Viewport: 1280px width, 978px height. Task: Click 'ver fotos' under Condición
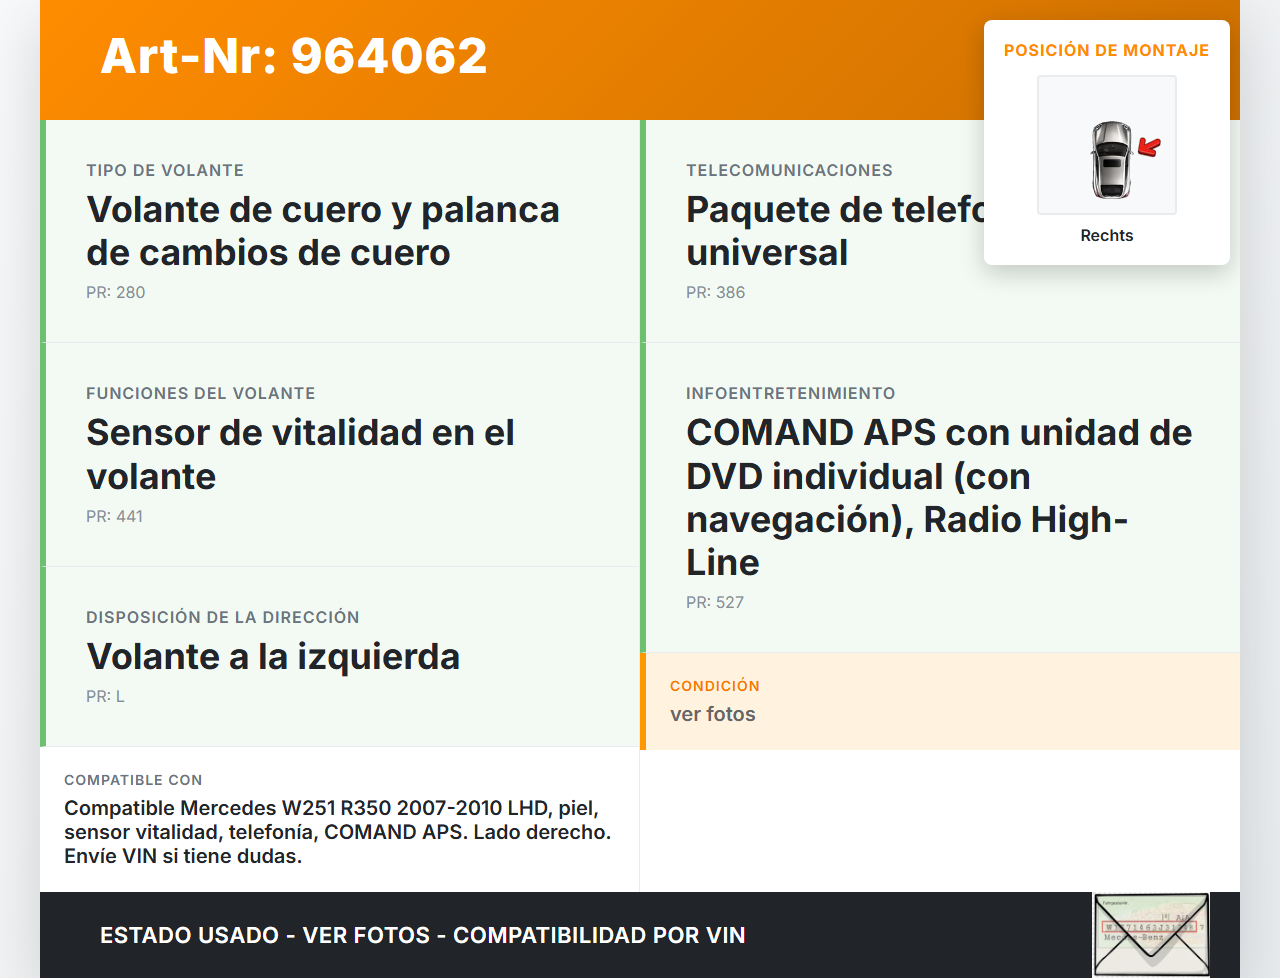pyautogui.click(x=713, y=714)
